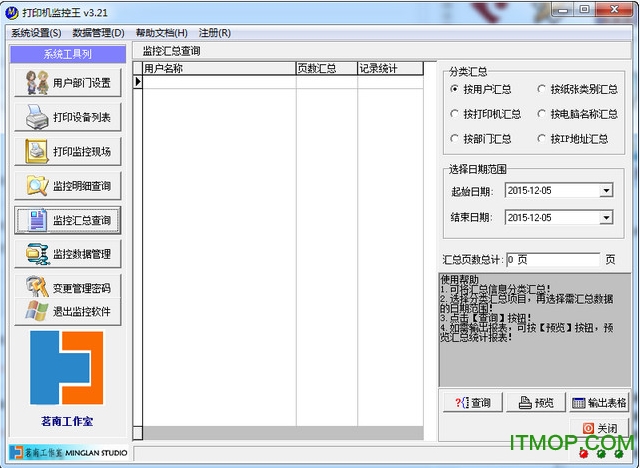Minimize the 打印机监控王 window
The height and width of the screenshot is (468, 640).
pos(563,10)
